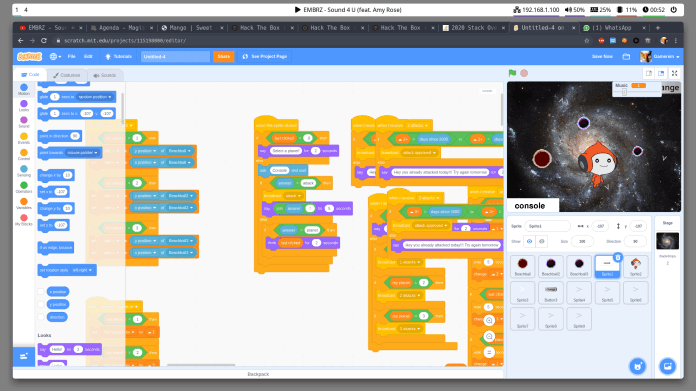Expand the account menu at top right
Image resolution: width=696 pixels, height=391 pixels.
tap(660, 56)
